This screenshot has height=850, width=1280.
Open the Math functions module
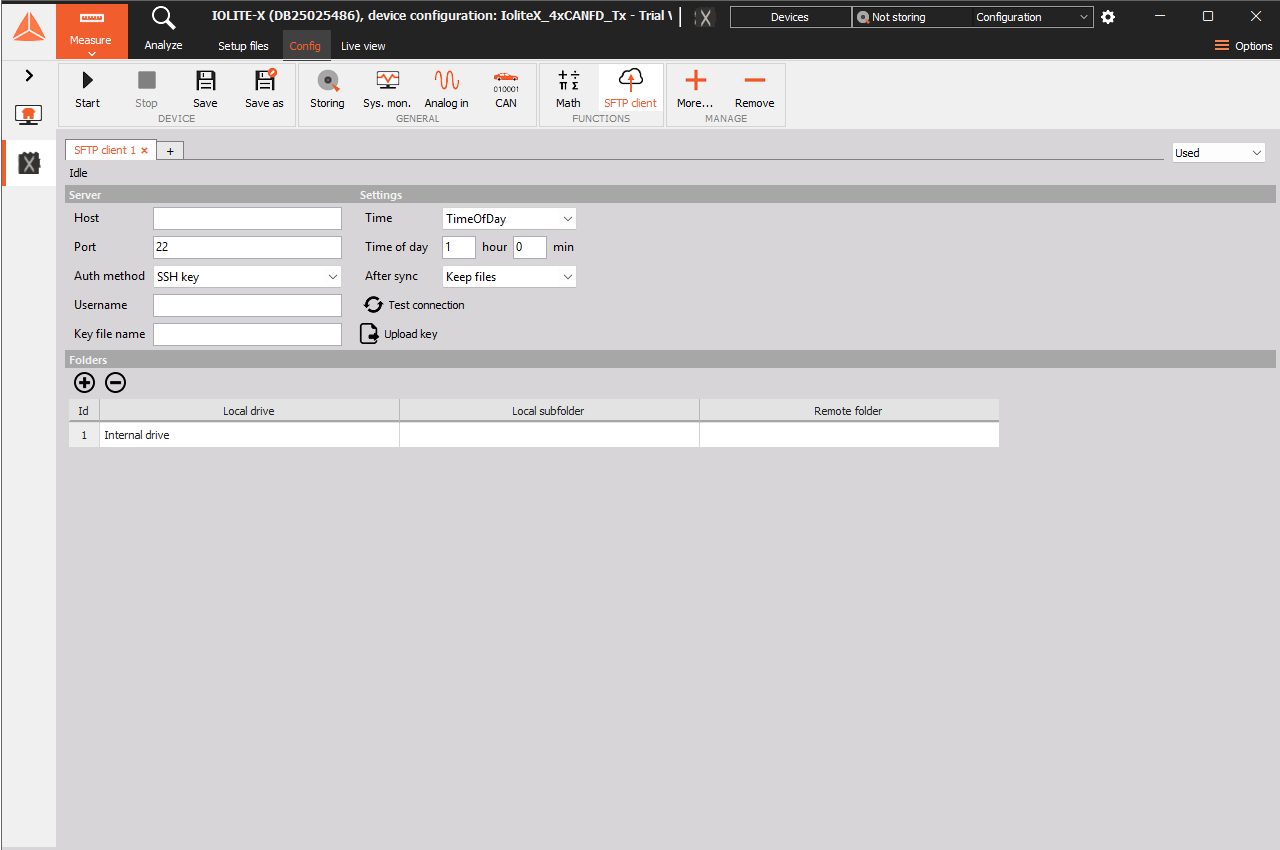(568, 81)
